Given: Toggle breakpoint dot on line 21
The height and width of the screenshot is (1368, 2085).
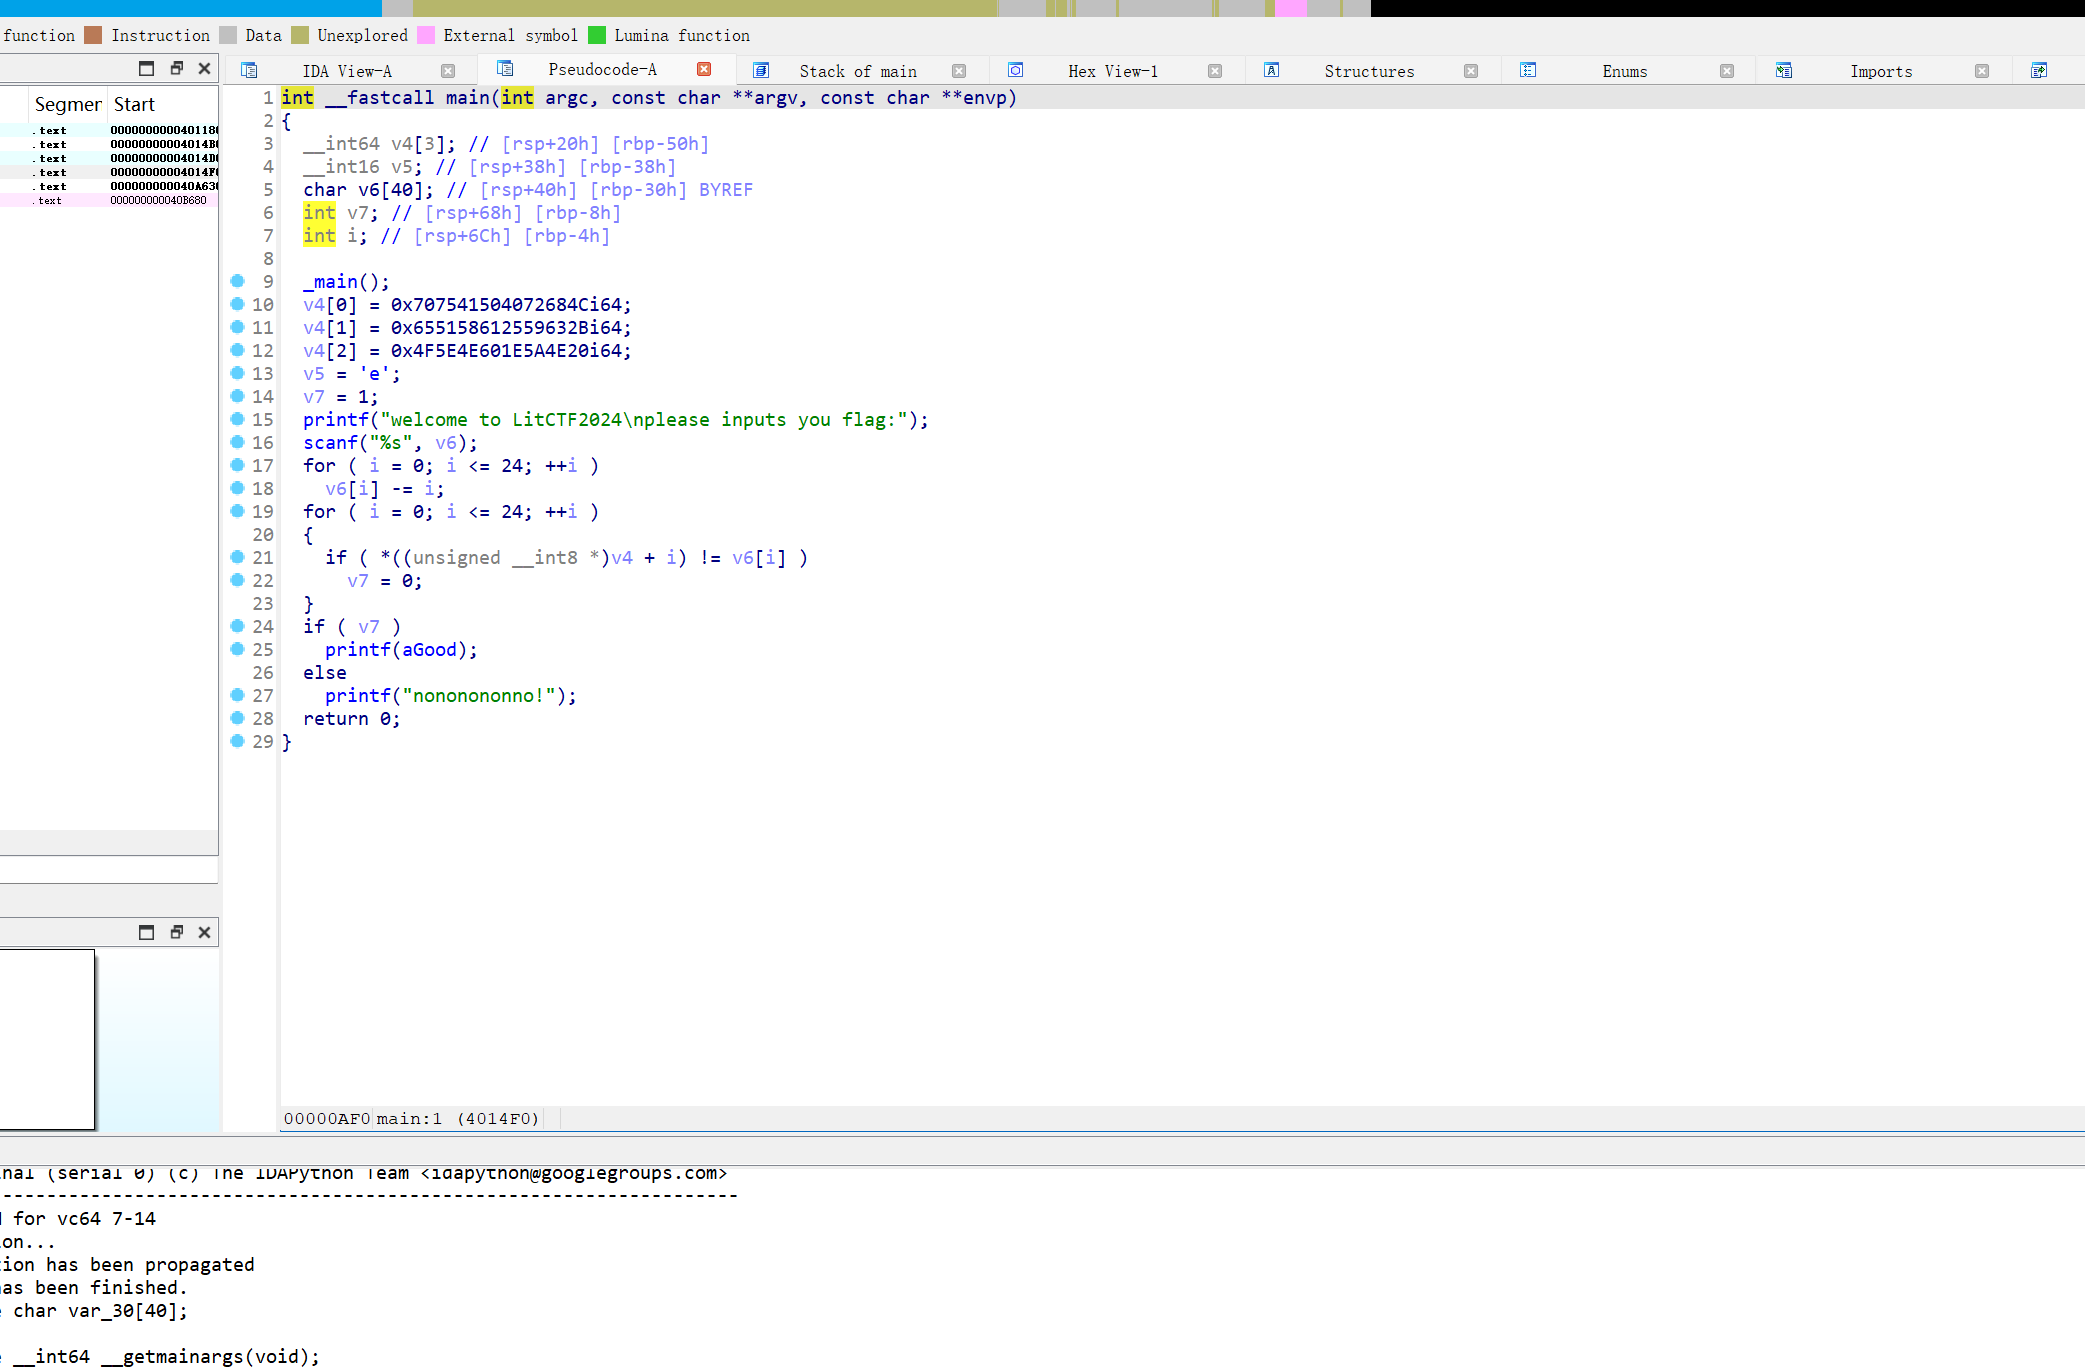Looking at the screenshot, I should pos(237,557).
